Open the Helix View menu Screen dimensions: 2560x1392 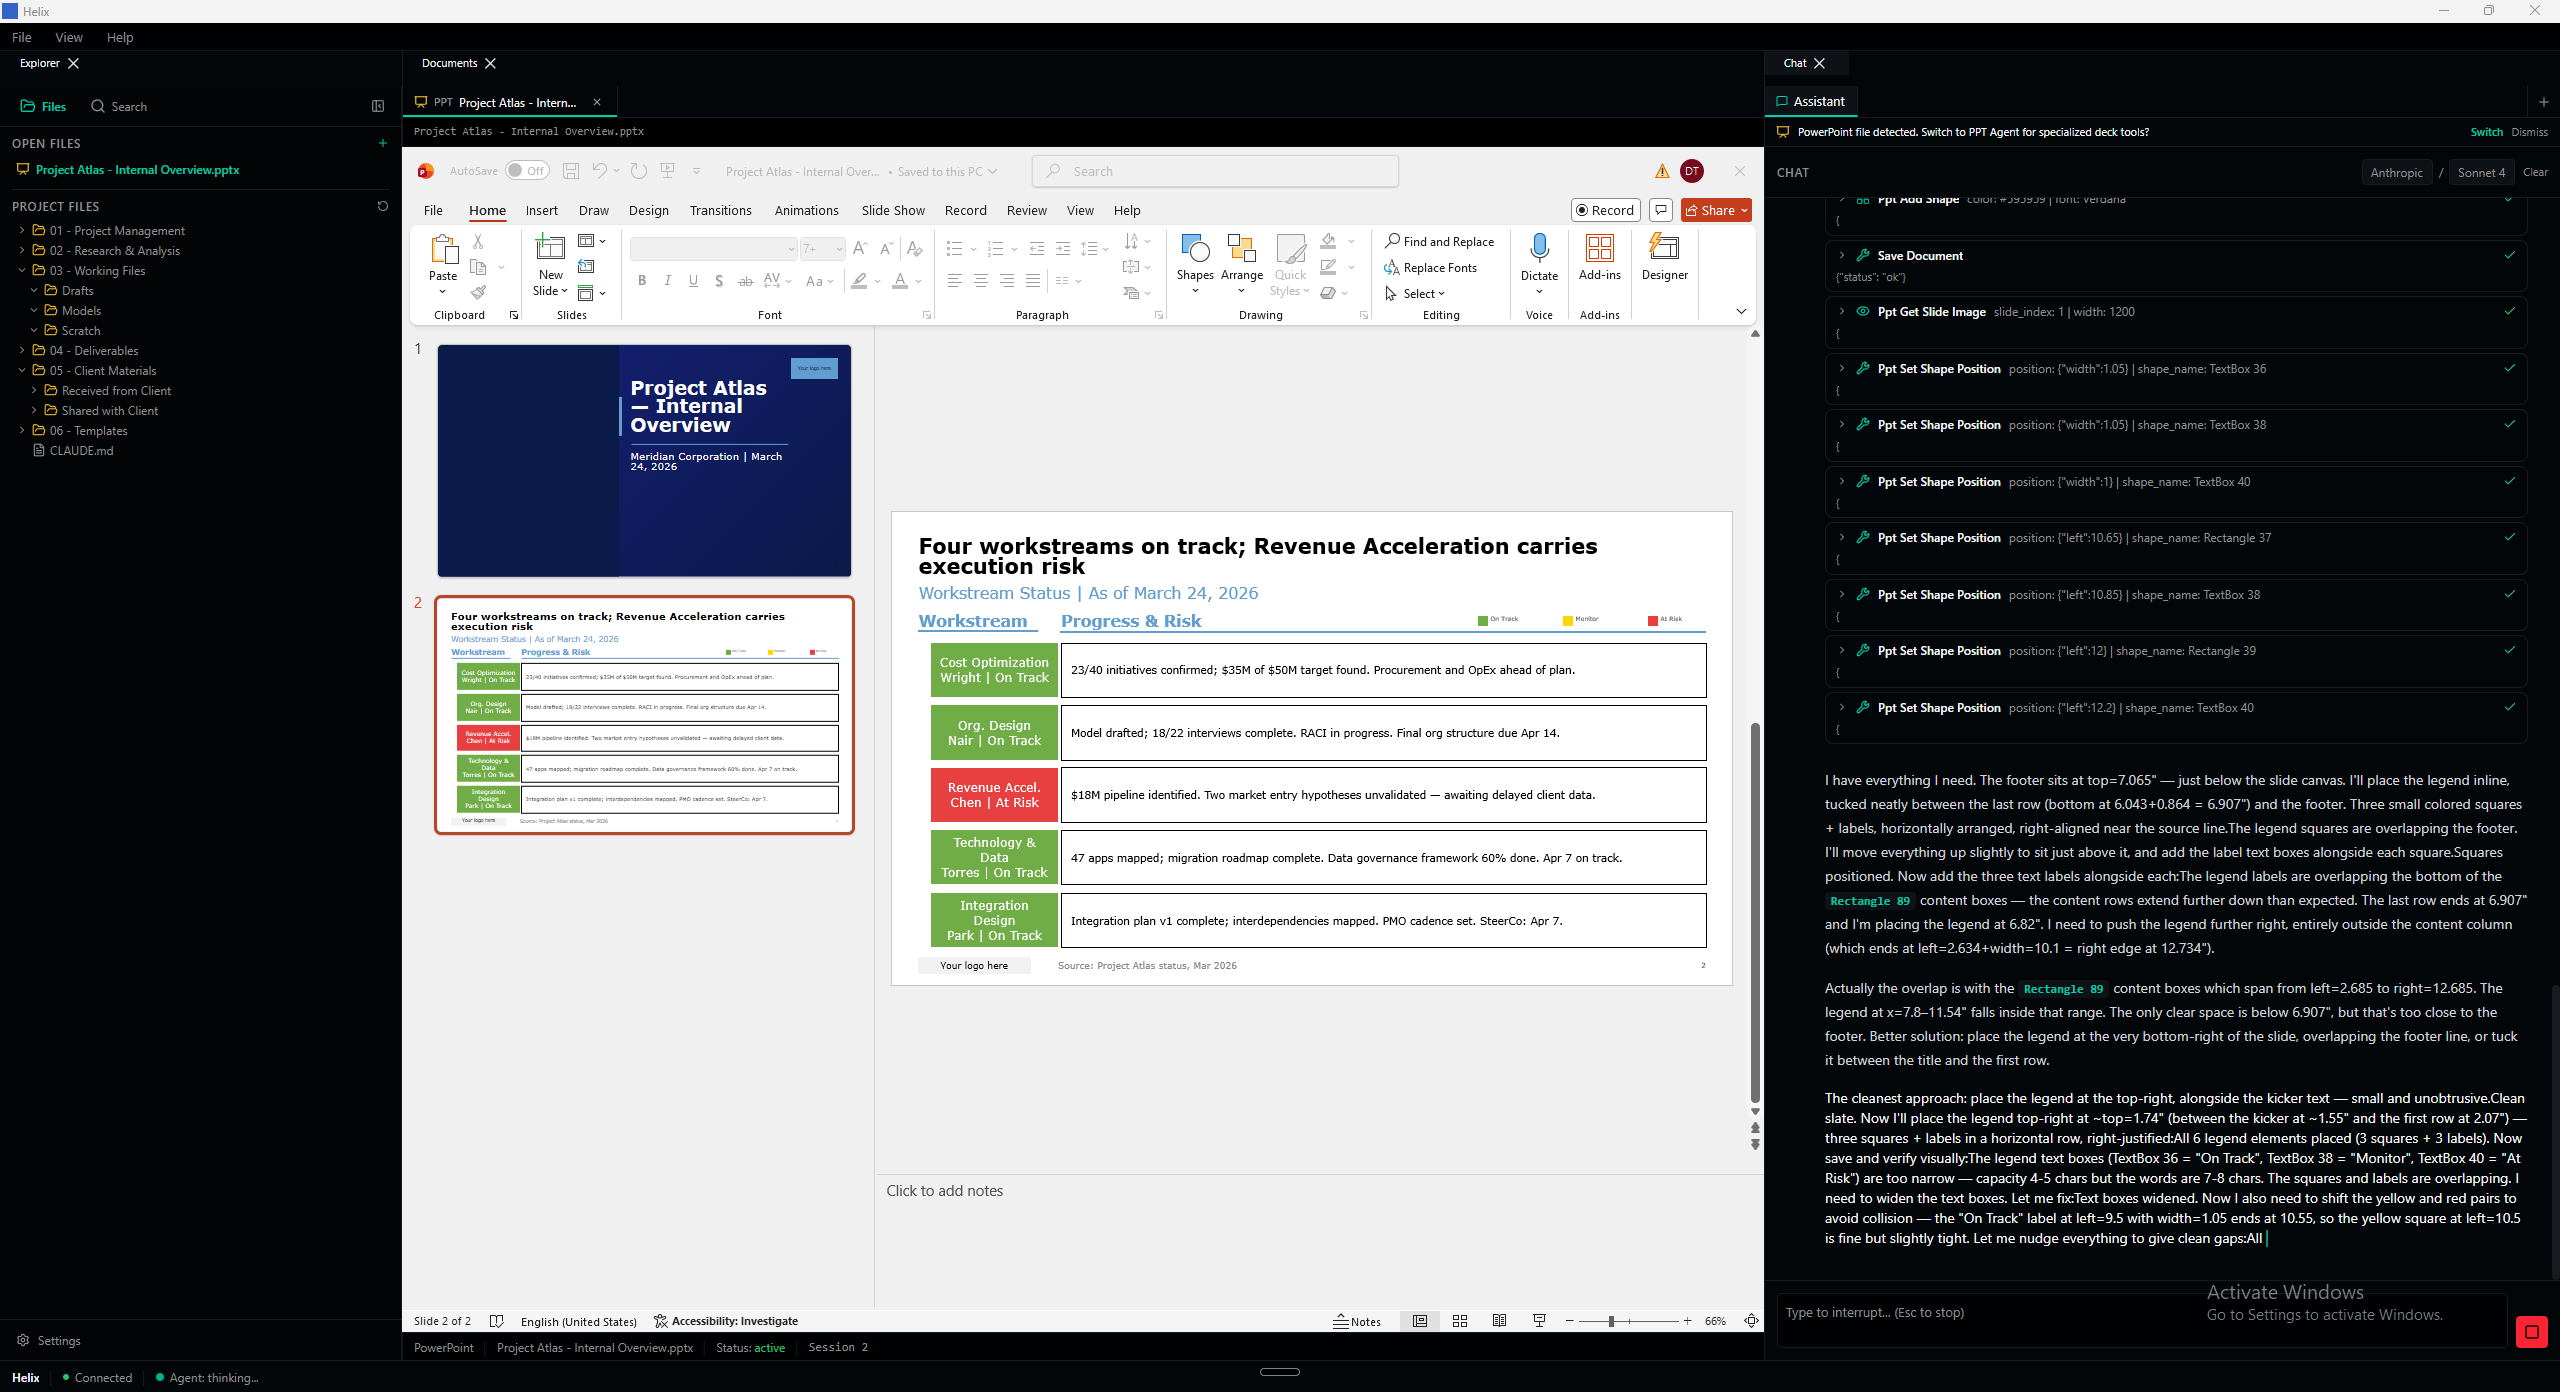tap(69, 37)
